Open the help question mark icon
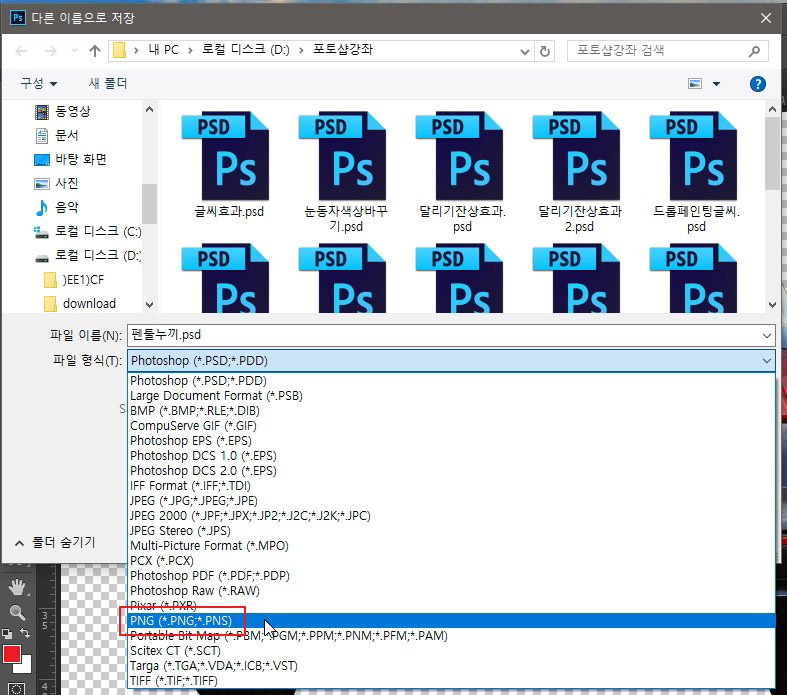The width and height of the screenshot is (787, 695). tap(757, 84)
